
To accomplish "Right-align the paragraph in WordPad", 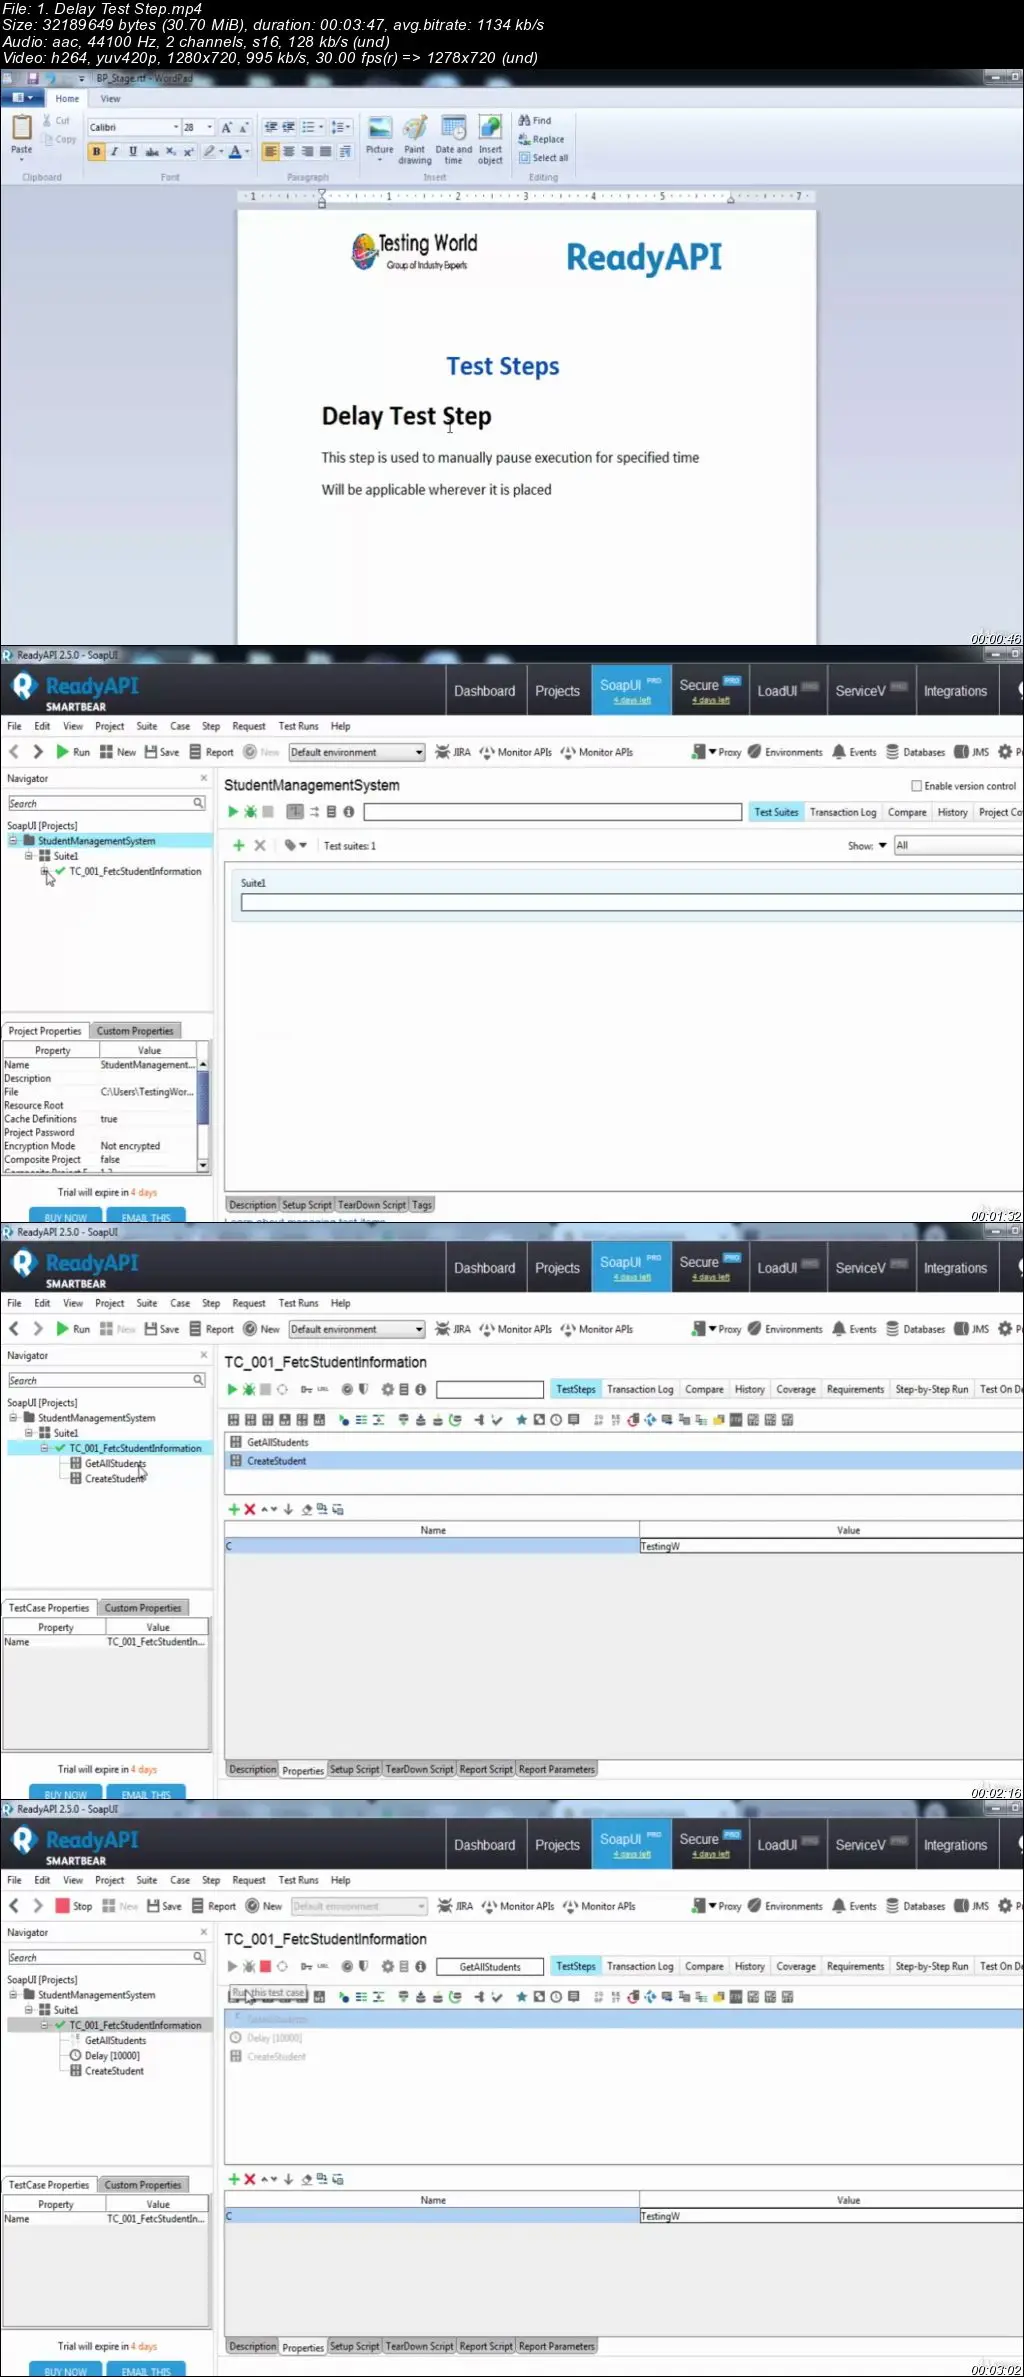I will point(307,152).
